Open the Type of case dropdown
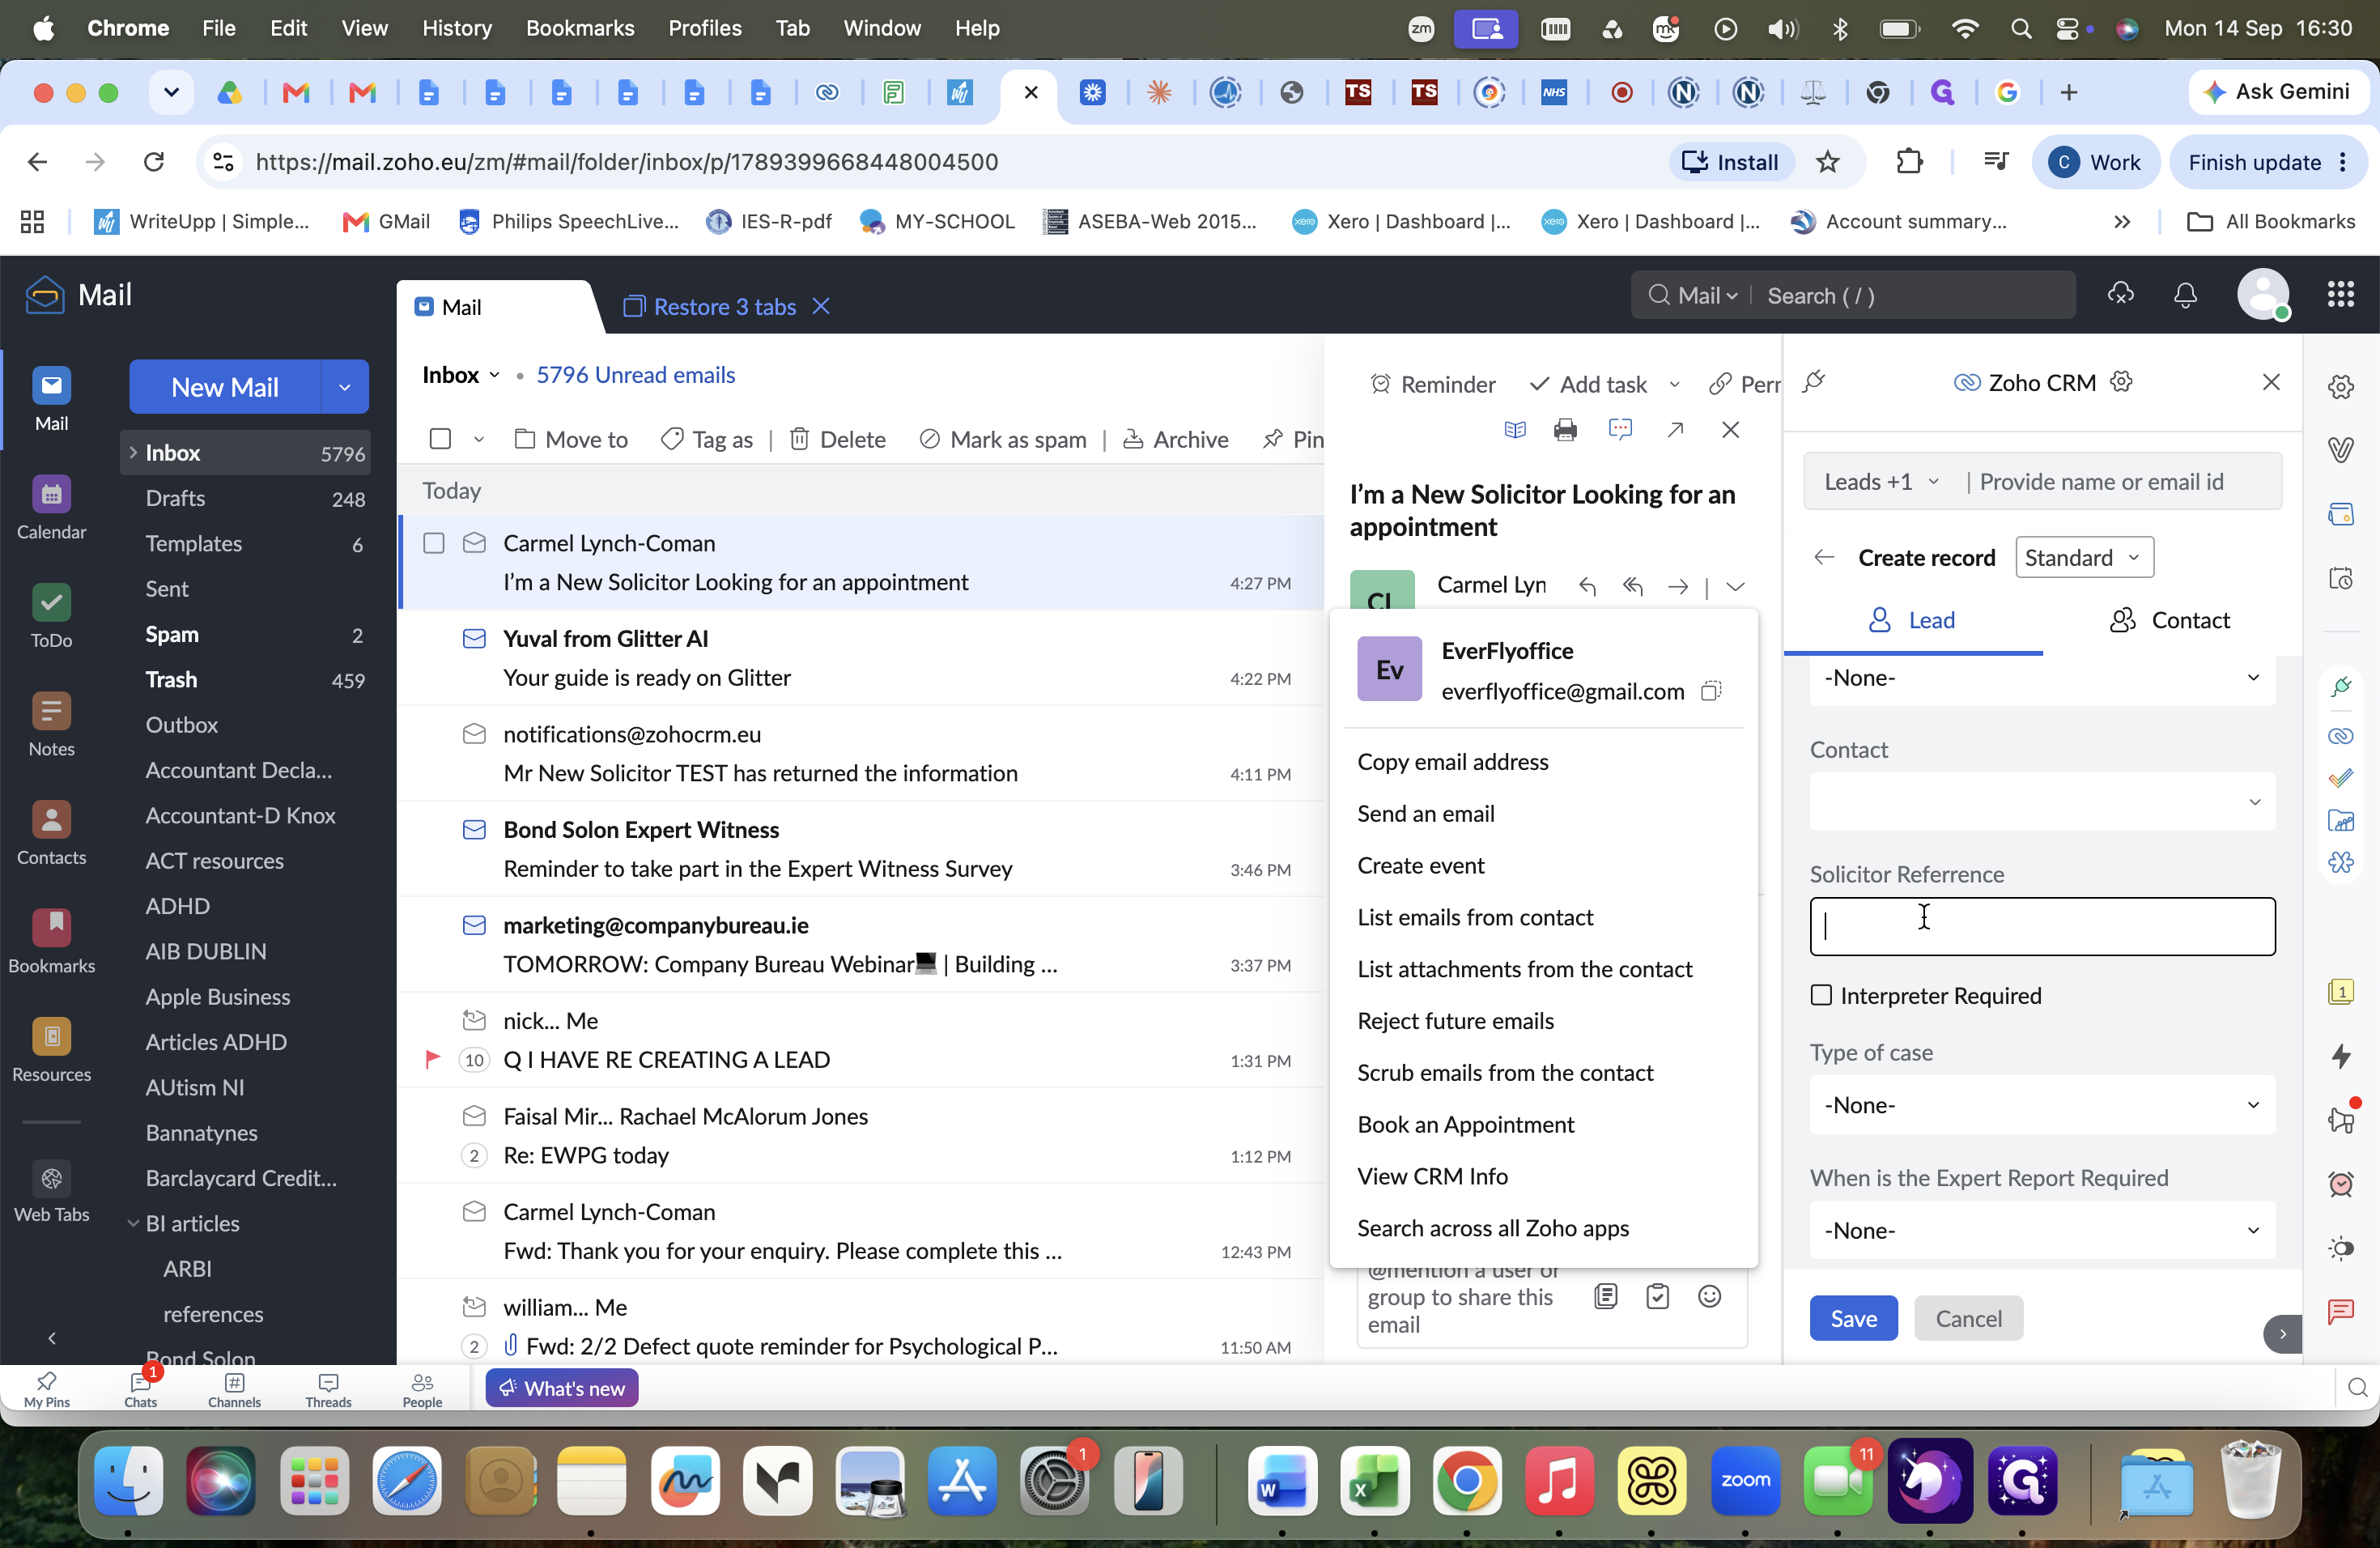 pyautogui.click(x=2042, y=1105)
